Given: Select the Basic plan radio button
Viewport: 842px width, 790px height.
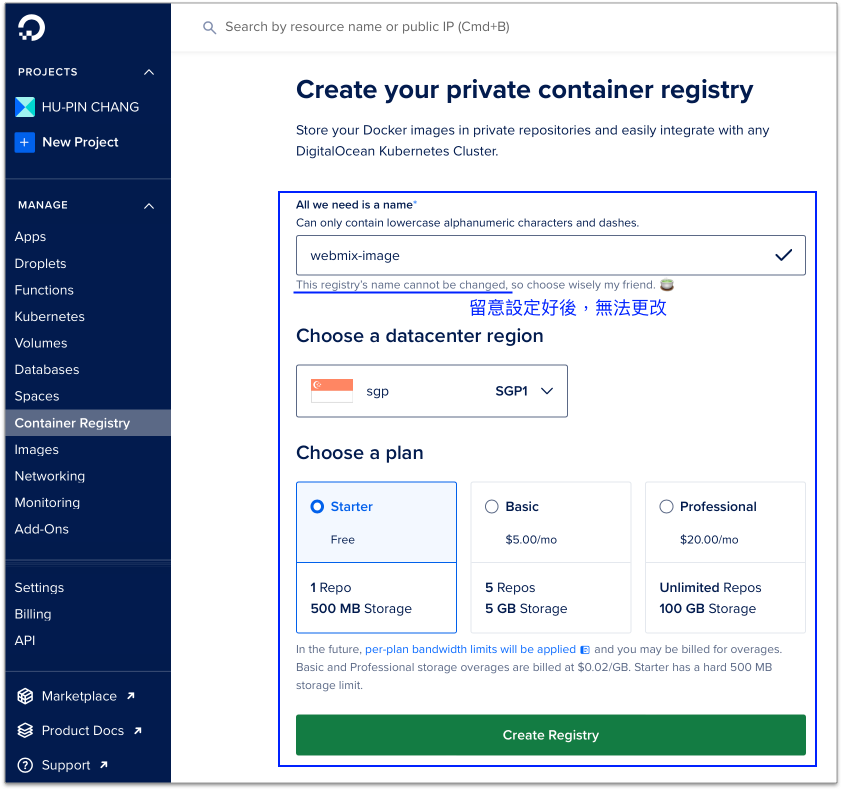Looking at the screenshot, I should (x=491, y=506).
